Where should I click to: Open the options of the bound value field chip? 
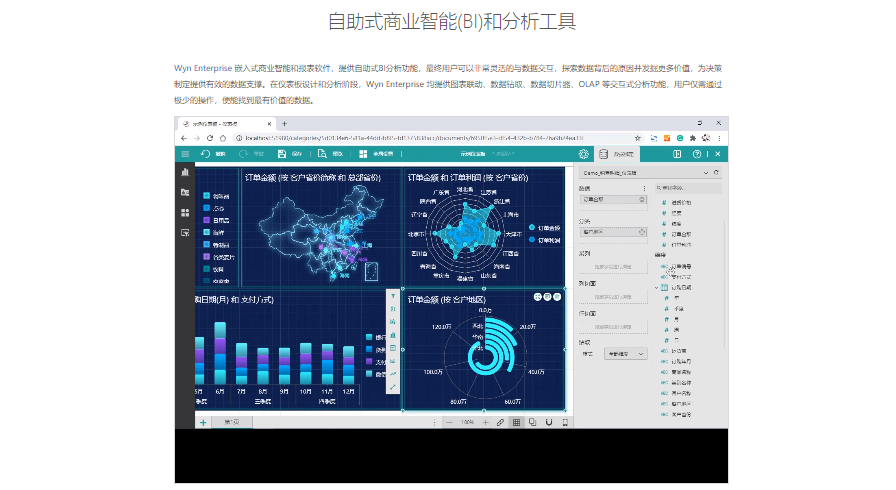point(642,199)
